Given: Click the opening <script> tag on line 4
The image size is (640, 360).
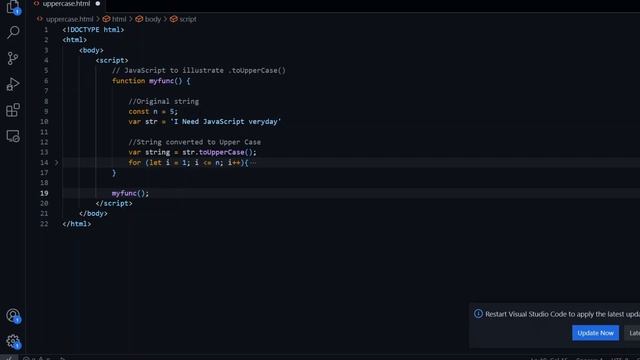Looking at the screenshot, I should pyautogui.click(x=112, y=60).
